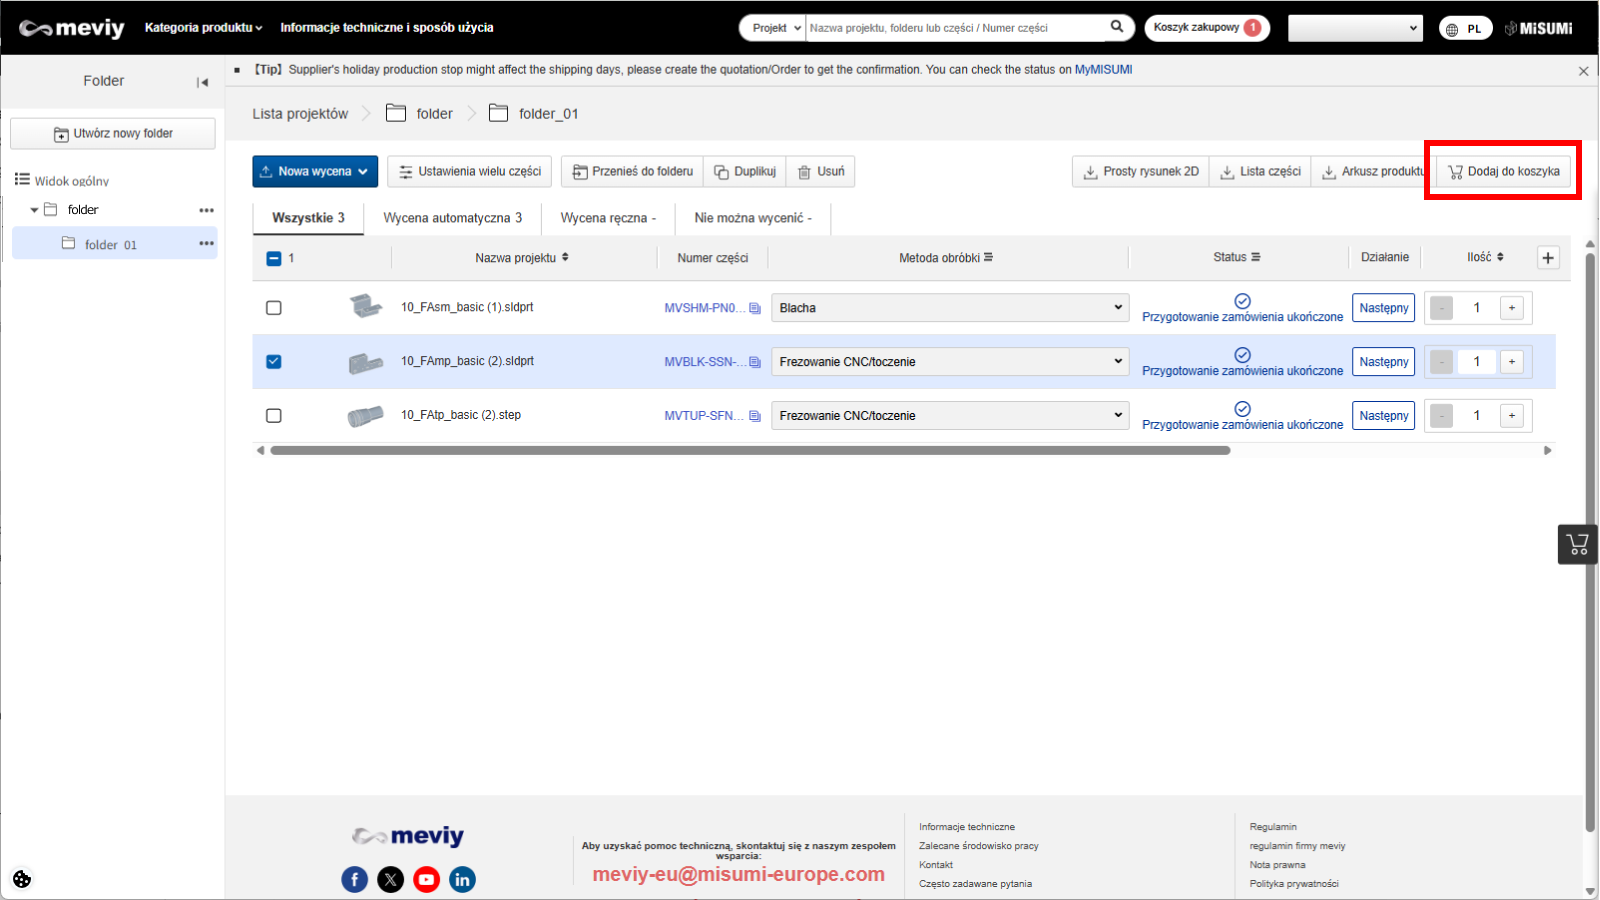Click the add column plus icon
The height and width of the screenshot is (900, 1600).
(x=1548, y=258)
